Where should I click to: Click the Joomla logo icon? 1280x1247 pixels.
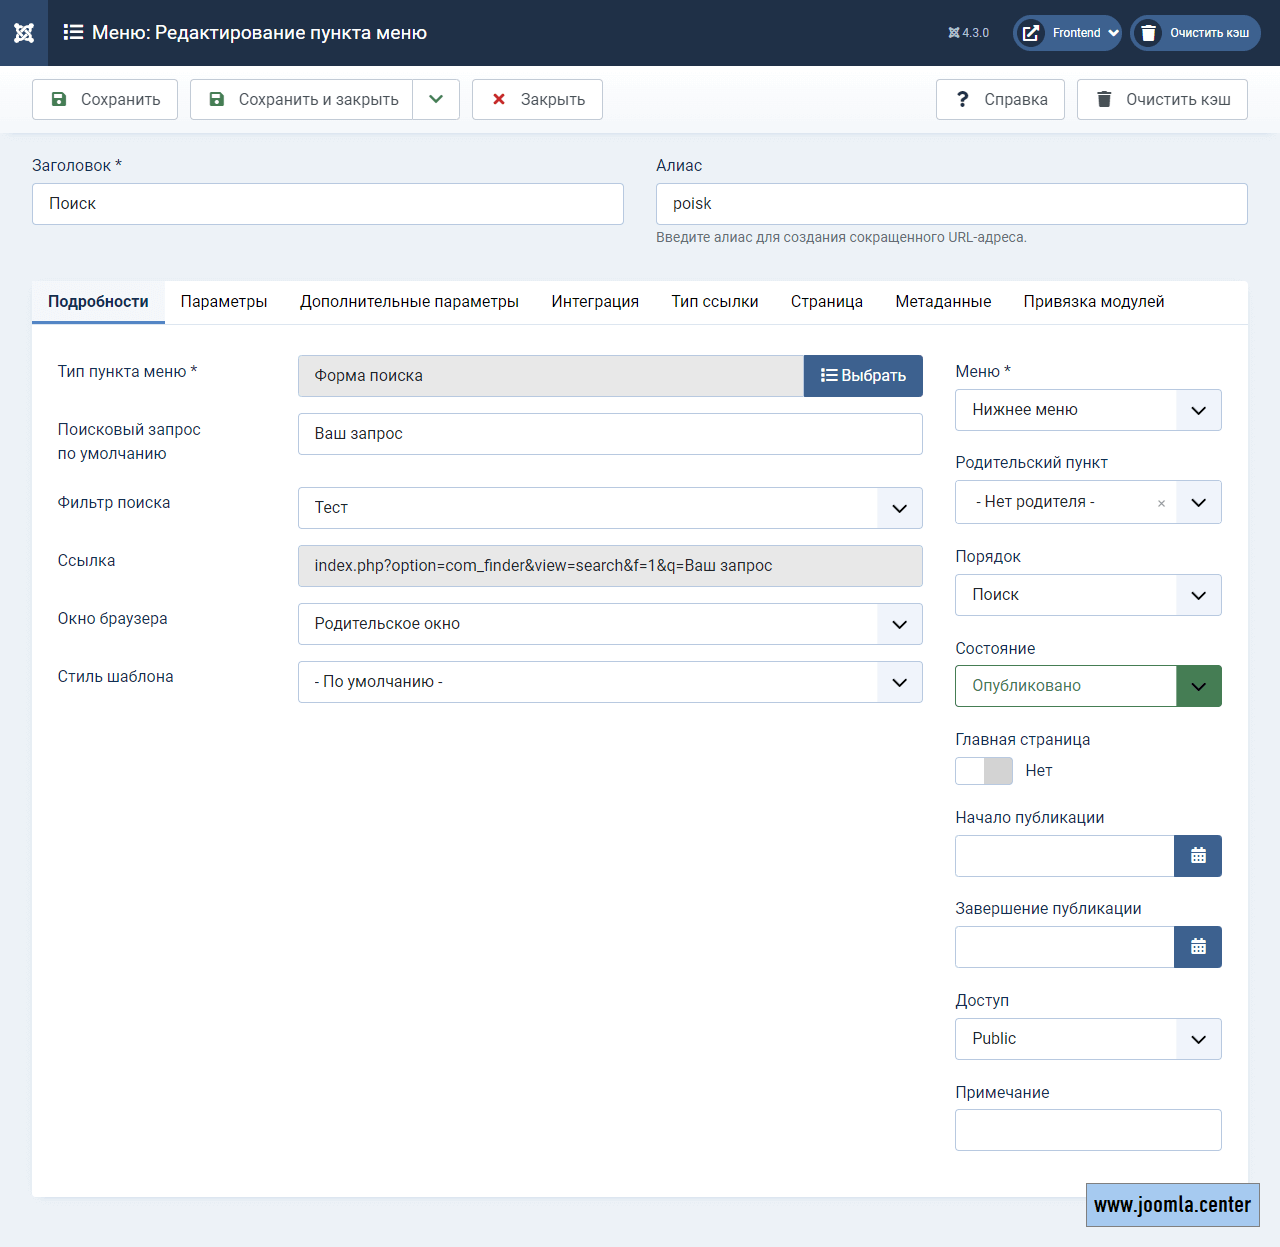click(x=24, y=33)
